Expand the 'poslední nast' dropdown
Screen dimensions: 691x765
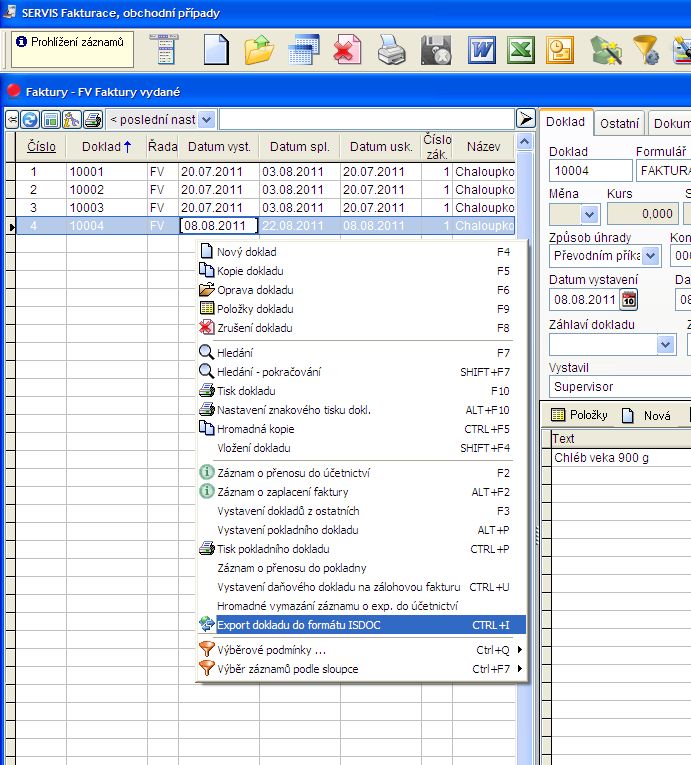coord(206,120)
